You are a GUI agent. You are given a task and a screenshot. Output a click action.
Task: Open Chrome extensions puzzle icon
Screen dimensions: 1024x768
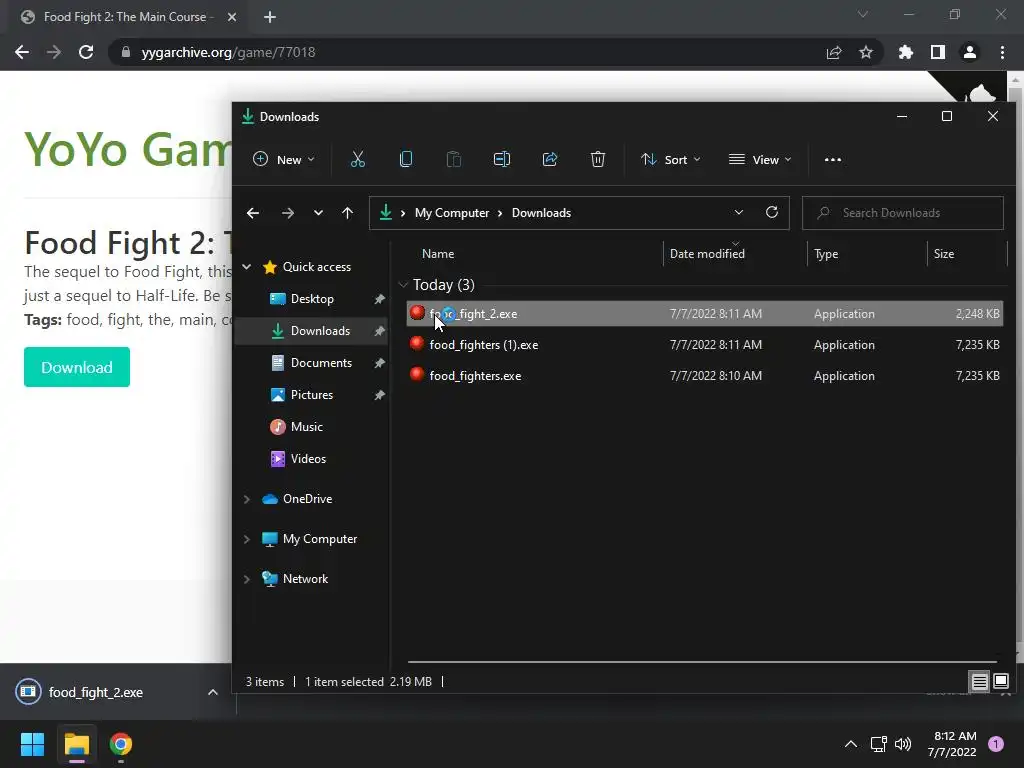[906, 52]
